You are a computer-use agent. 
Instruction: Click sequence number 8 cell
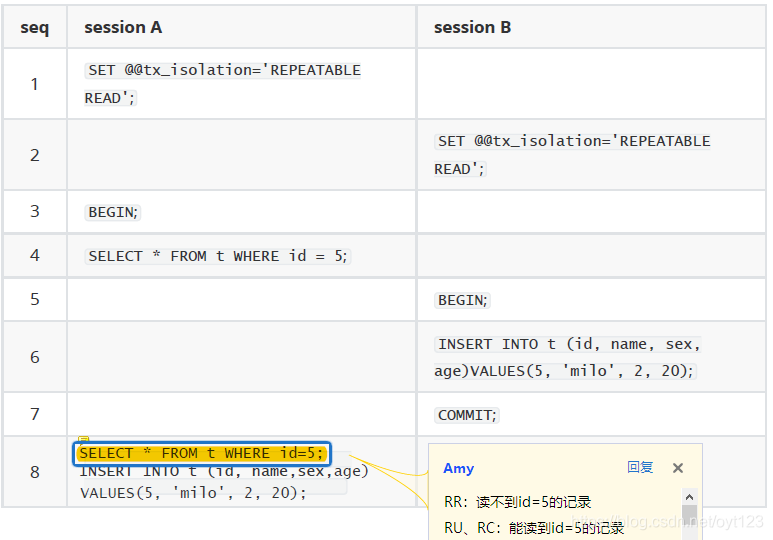point(35,472)
